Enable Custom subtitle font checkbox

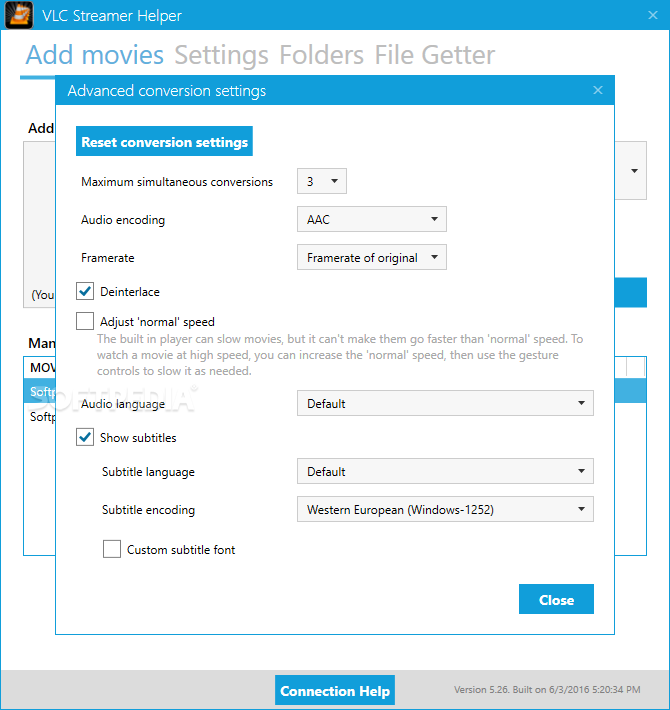point(111,549)
